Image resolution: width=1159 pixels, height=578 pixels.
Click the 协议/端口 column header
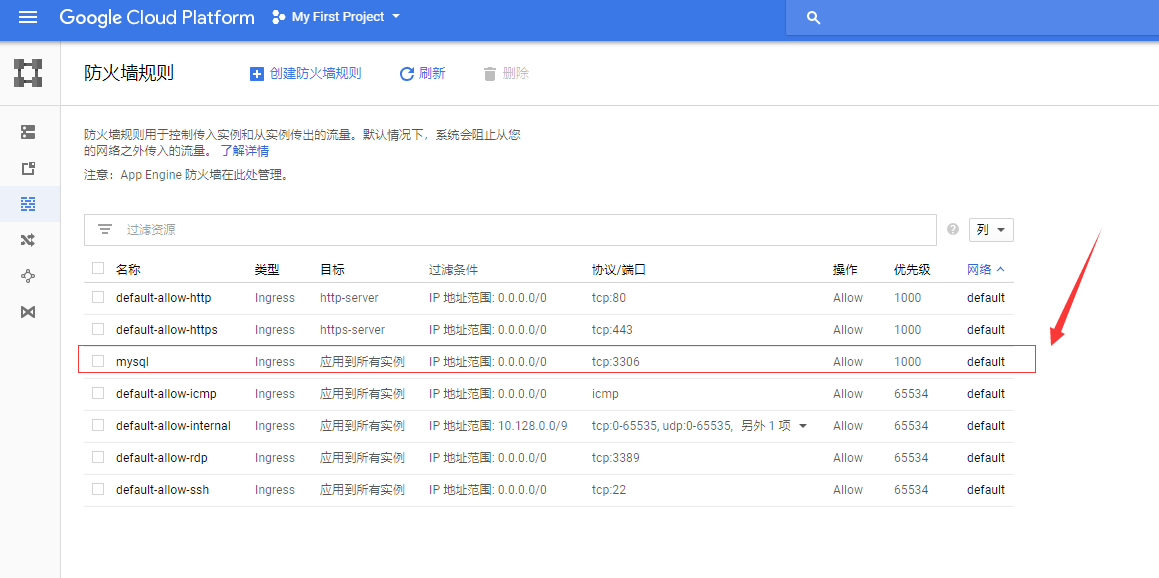[x=619, y=270]
